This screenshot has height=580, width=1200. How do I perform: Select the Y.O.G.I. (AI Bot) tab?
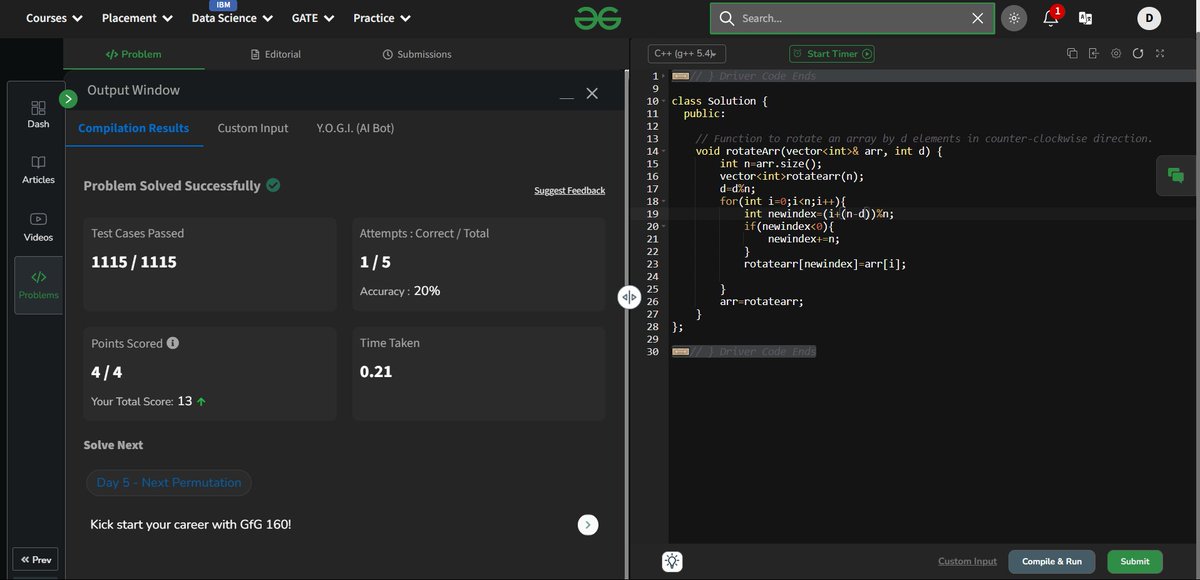coord(355,128)
